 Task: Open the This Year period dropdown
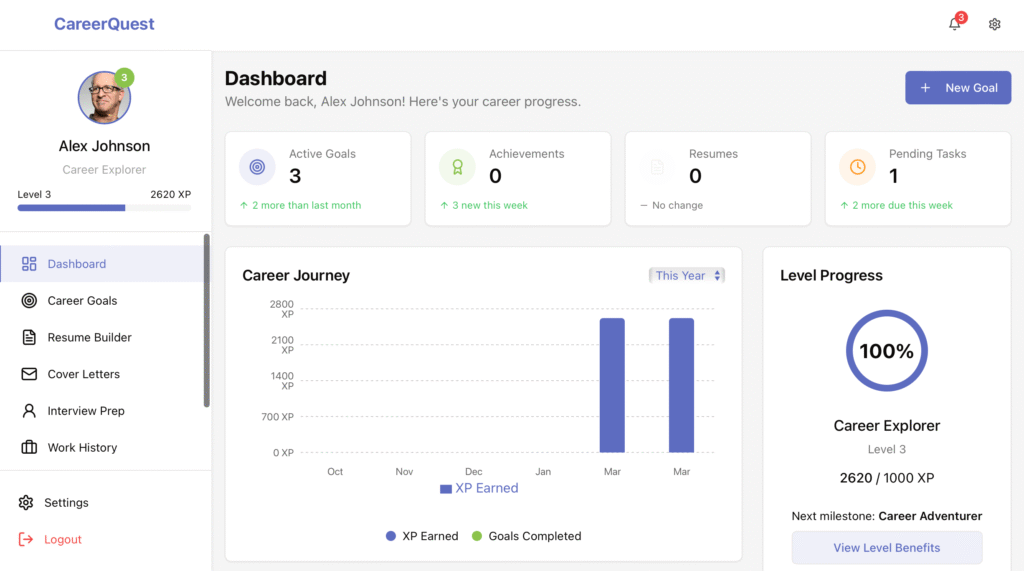click(x=686, y=276)
